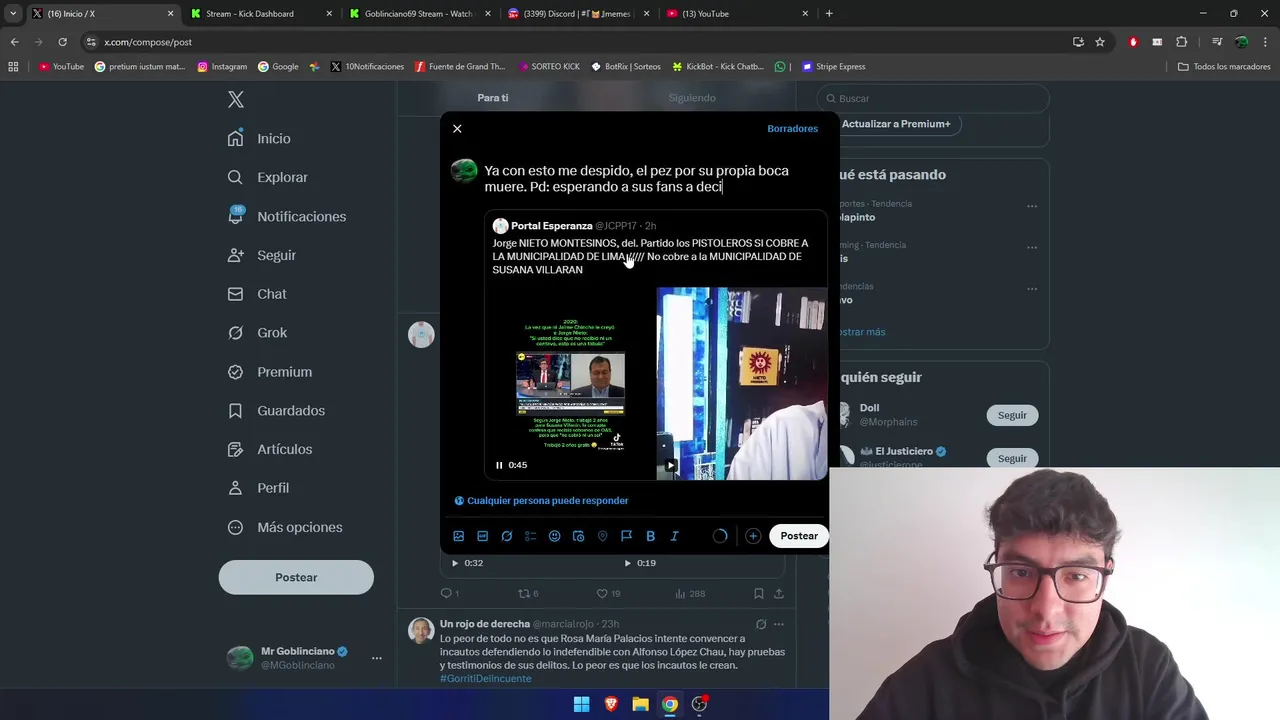Screen dimensions: 1280x720
Task: Click the flag icon in compose toolbar
Action: point(626,536)
